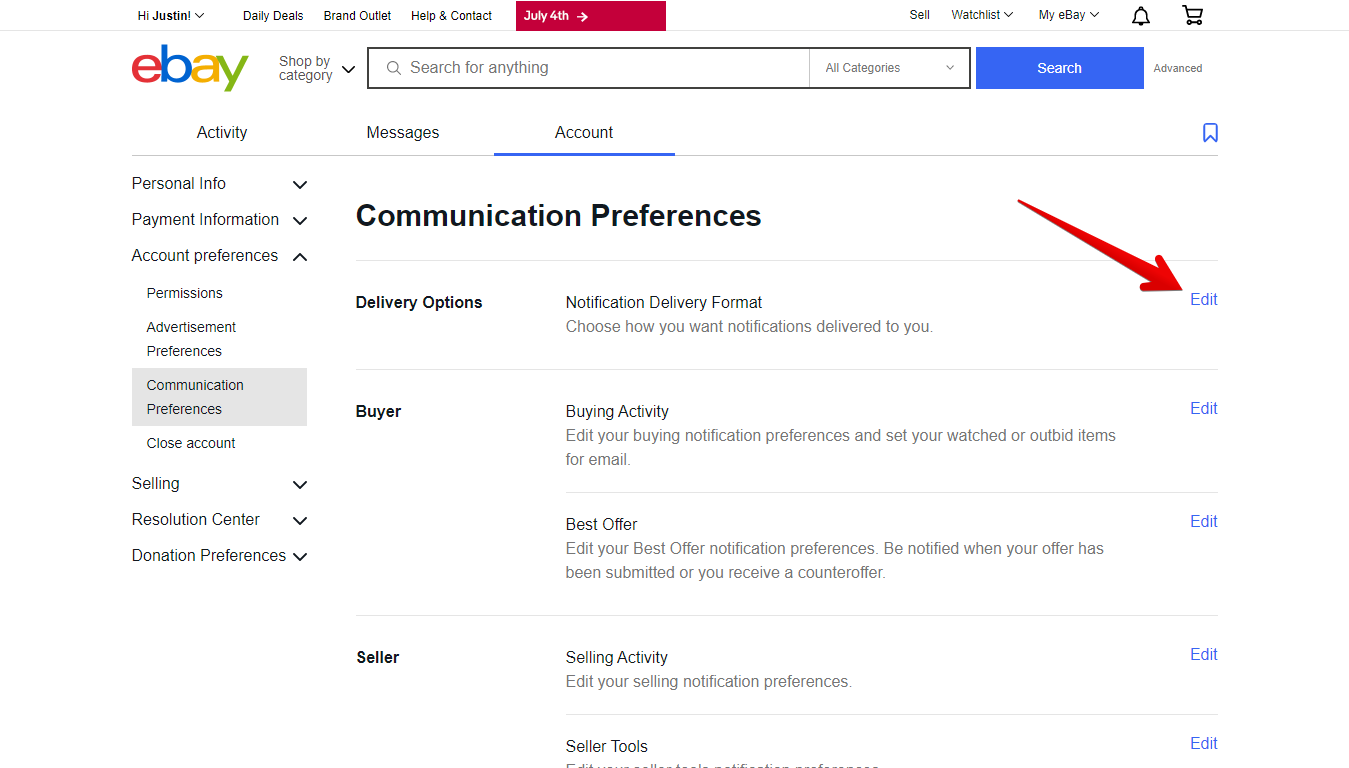
Task: Edit Seller Tools preferences
Action: click(x=1204, y=744)
